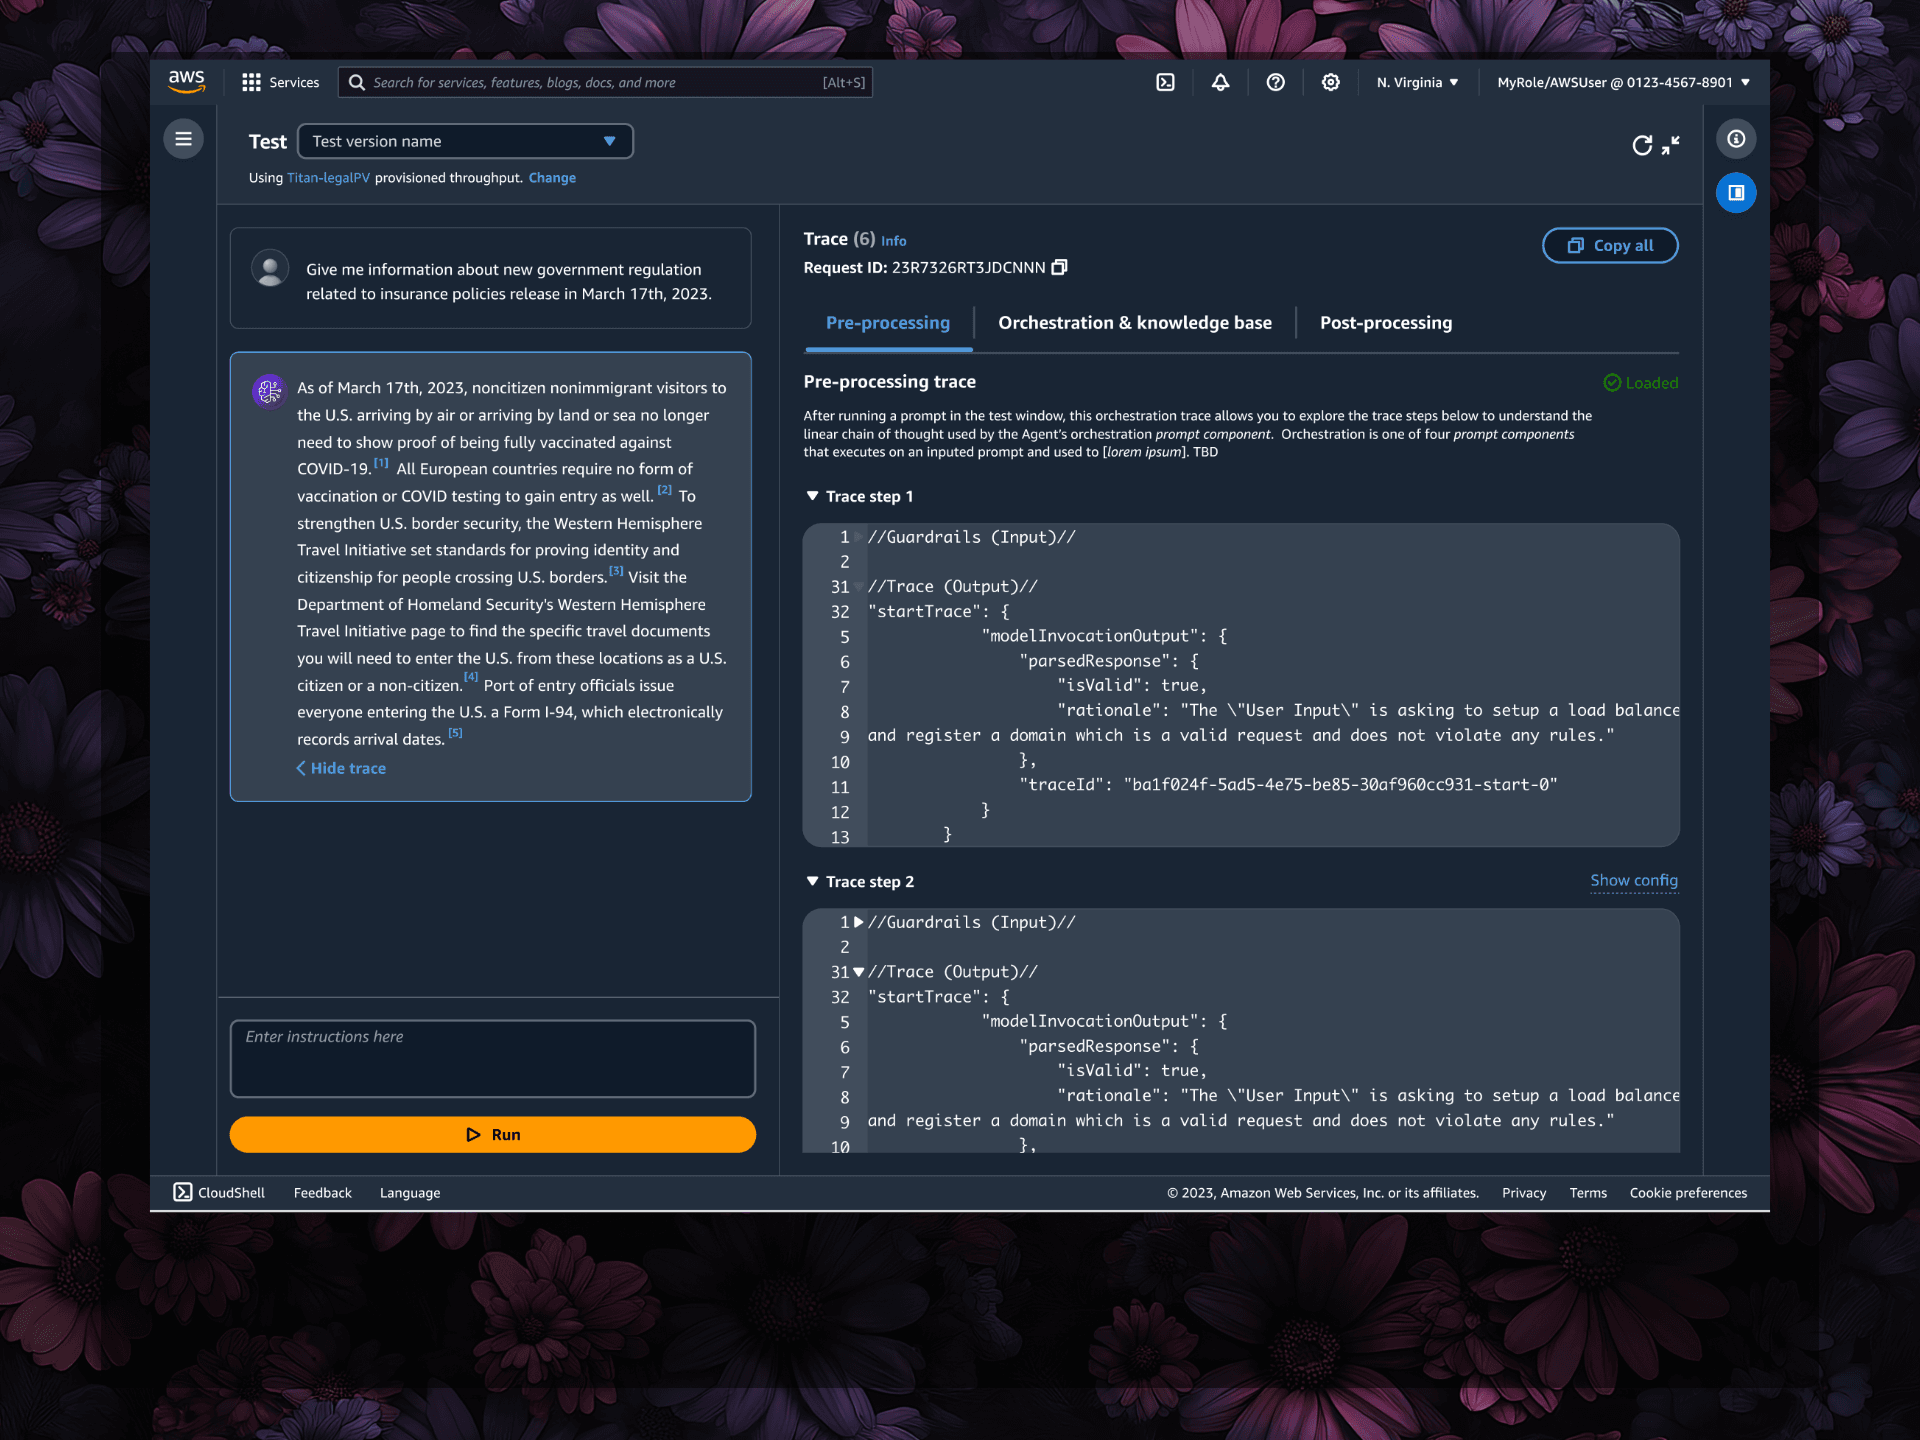Select the Pre-processing tab
The image size is (1920, 1440).
pyautogui.click(x=888, y=323)
